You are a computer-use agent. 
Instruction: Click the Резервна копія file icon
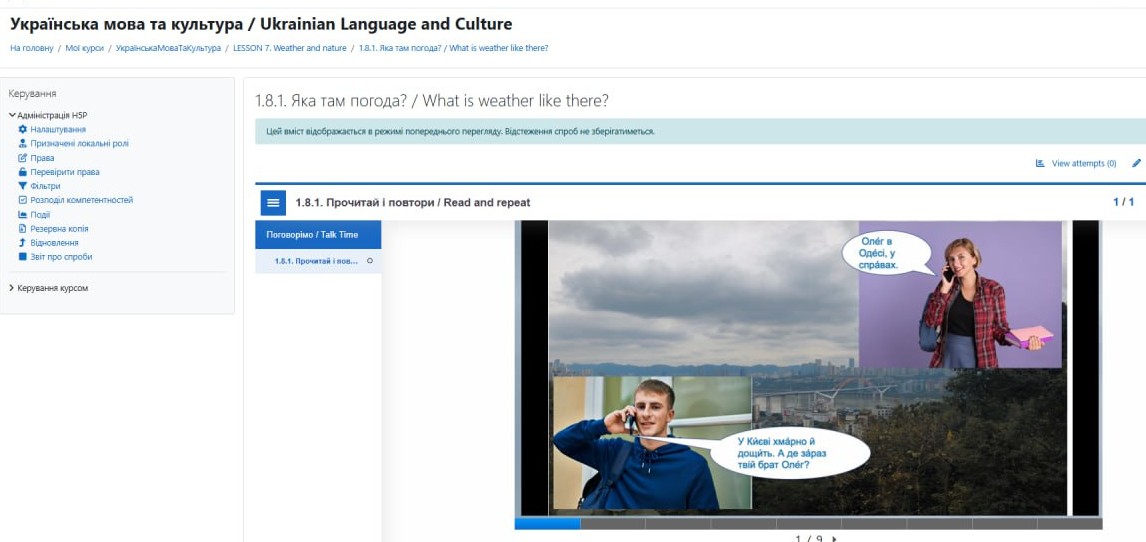click(x=23, y=228)
